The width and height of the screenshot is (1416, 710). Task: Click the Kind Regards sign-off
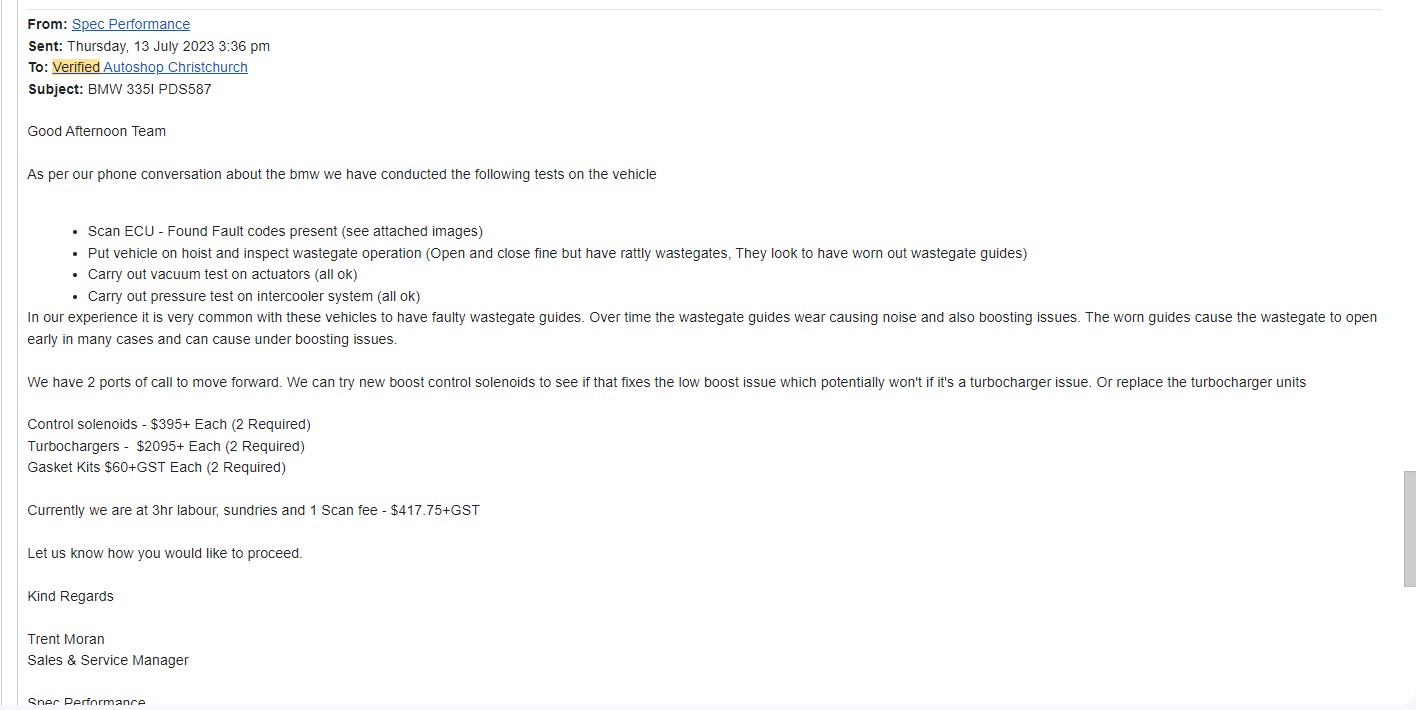tap(71, 596)
